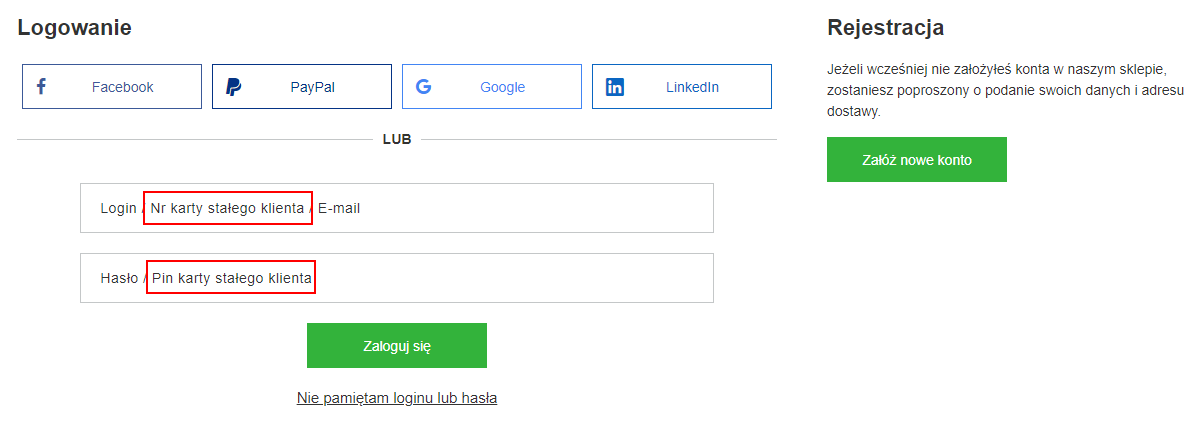Click the Facebook "f" logo icon

pos(41,86)
